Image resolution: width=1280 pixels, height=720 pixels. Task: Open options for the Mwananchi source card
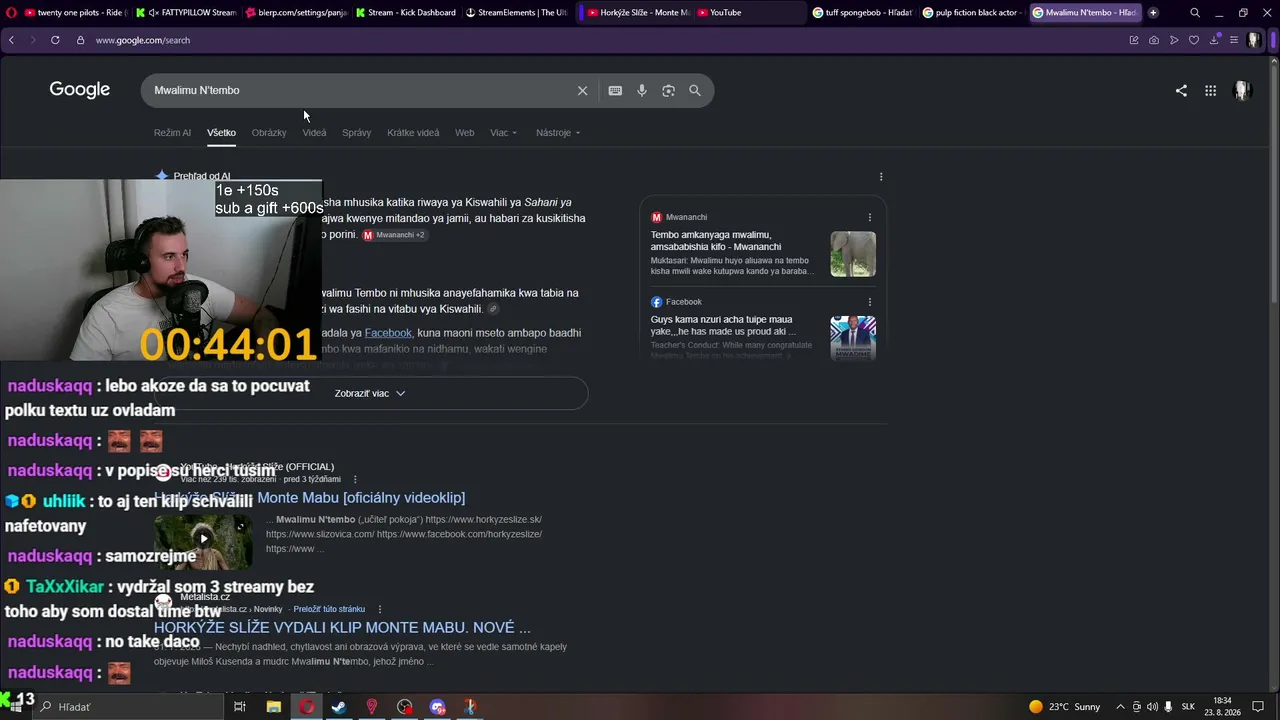point(870,217)
